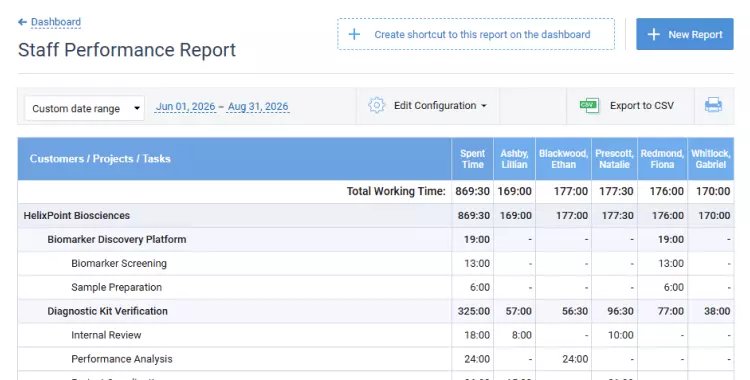Screen dimensions: 750x380
Task: Click 13:00 under Redmond for Biomarker Screening
Action: pyautogui.click(x=671, y=263)
